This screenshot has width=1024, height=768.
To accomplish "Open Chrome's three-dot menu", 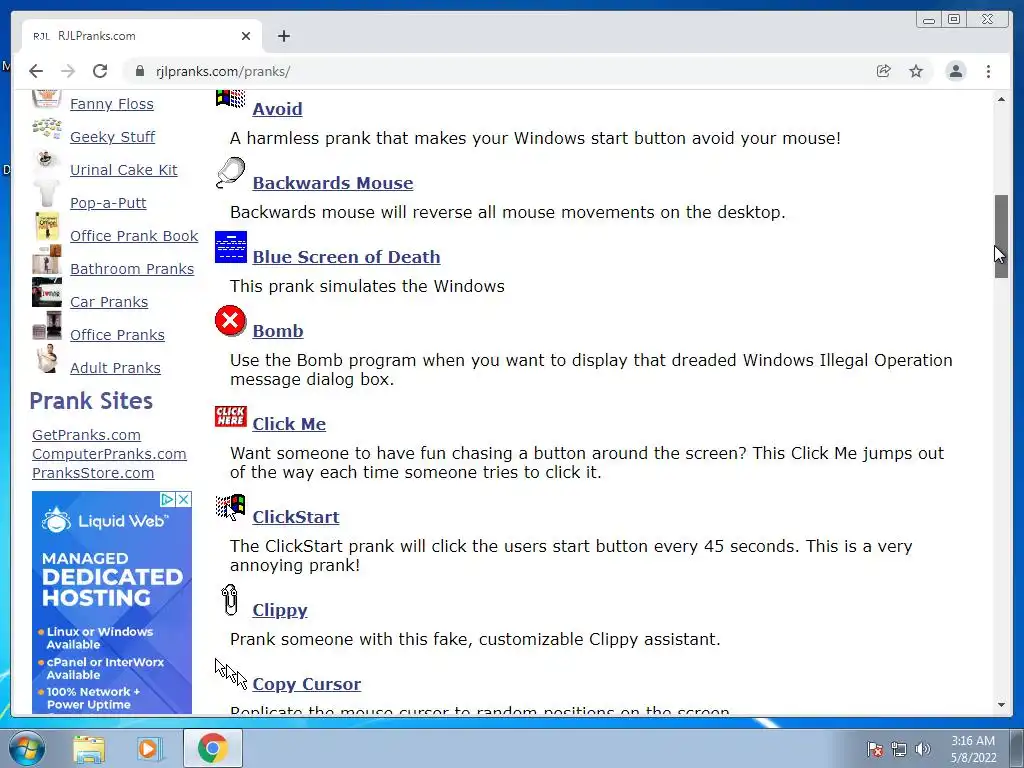I will click(988, 71).
